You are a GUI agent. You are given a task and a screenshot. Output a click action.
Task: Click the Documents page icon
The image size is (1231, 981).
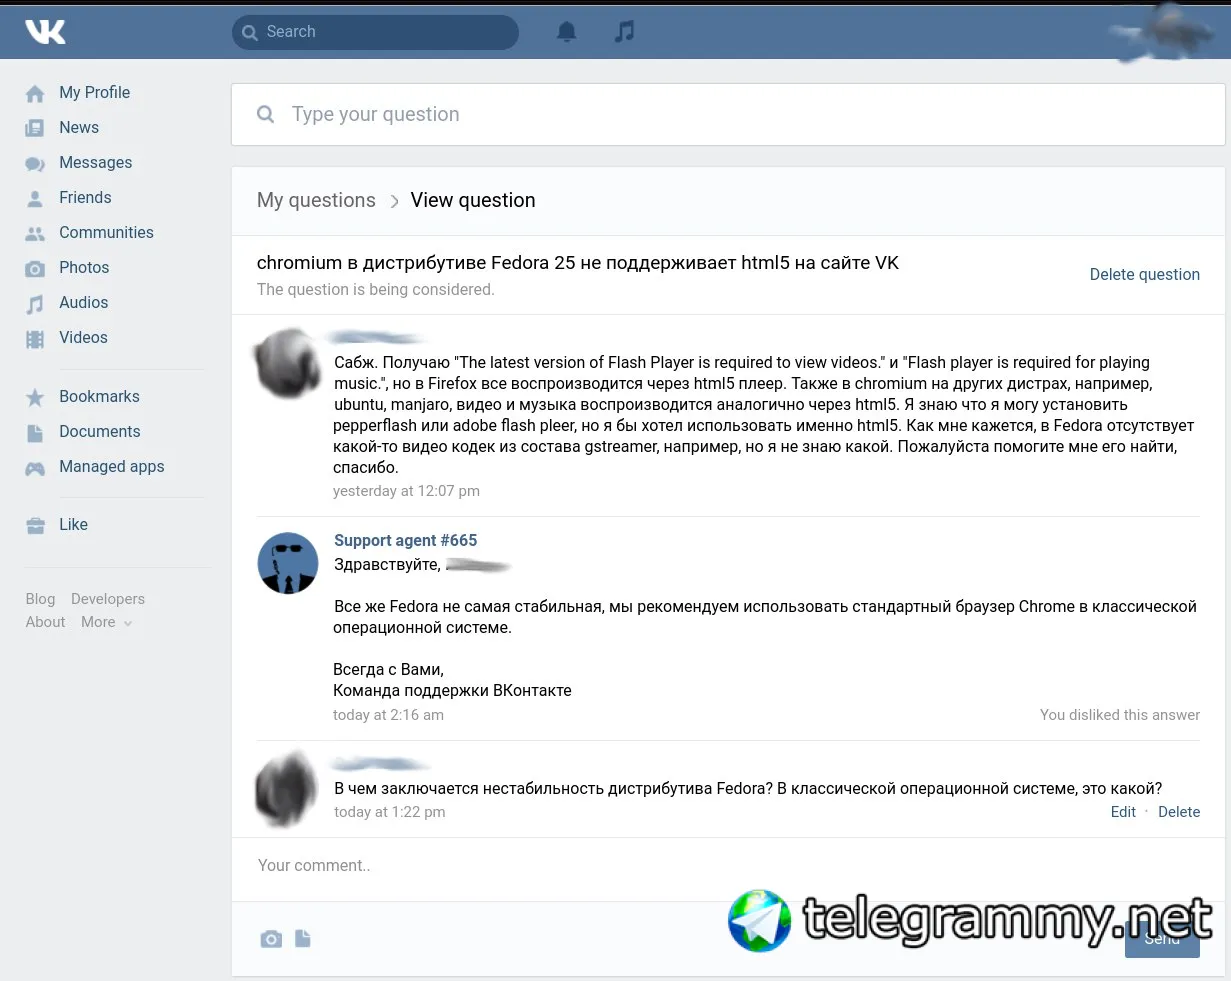click(35, 432)
